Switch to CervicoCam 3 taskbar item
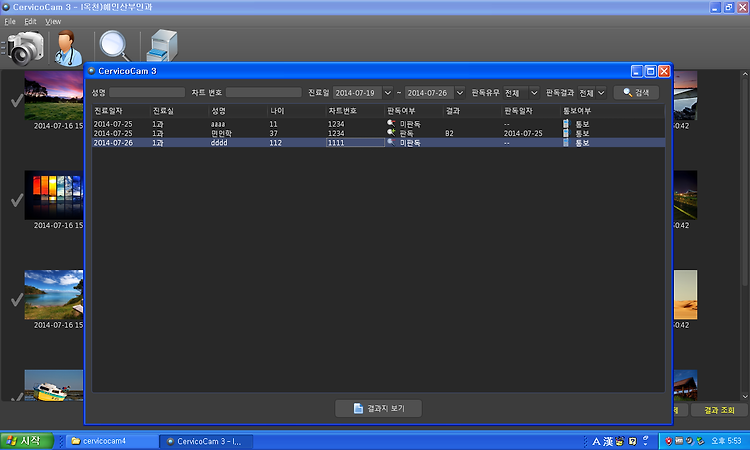Viewport: 750px width, 450px height. coord(206,441)
